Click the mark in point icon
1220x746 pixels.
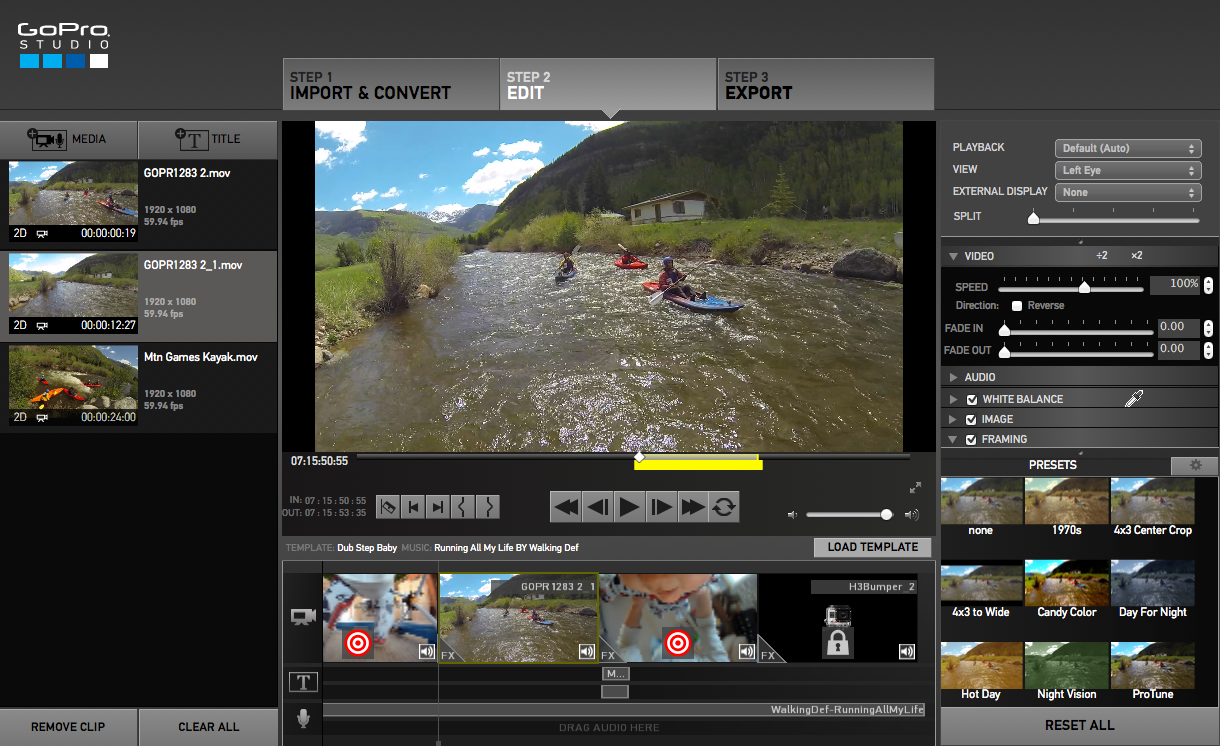point(463,507)
